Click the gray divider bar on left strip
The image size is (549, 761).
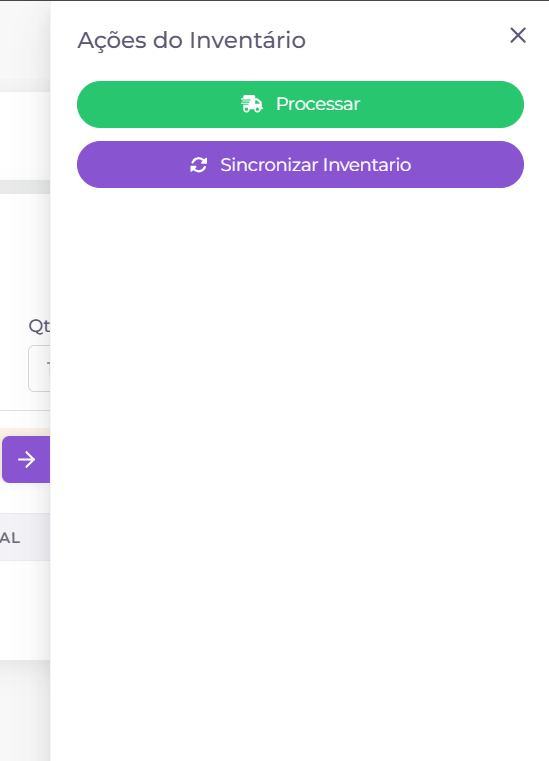tap(25, 187)
